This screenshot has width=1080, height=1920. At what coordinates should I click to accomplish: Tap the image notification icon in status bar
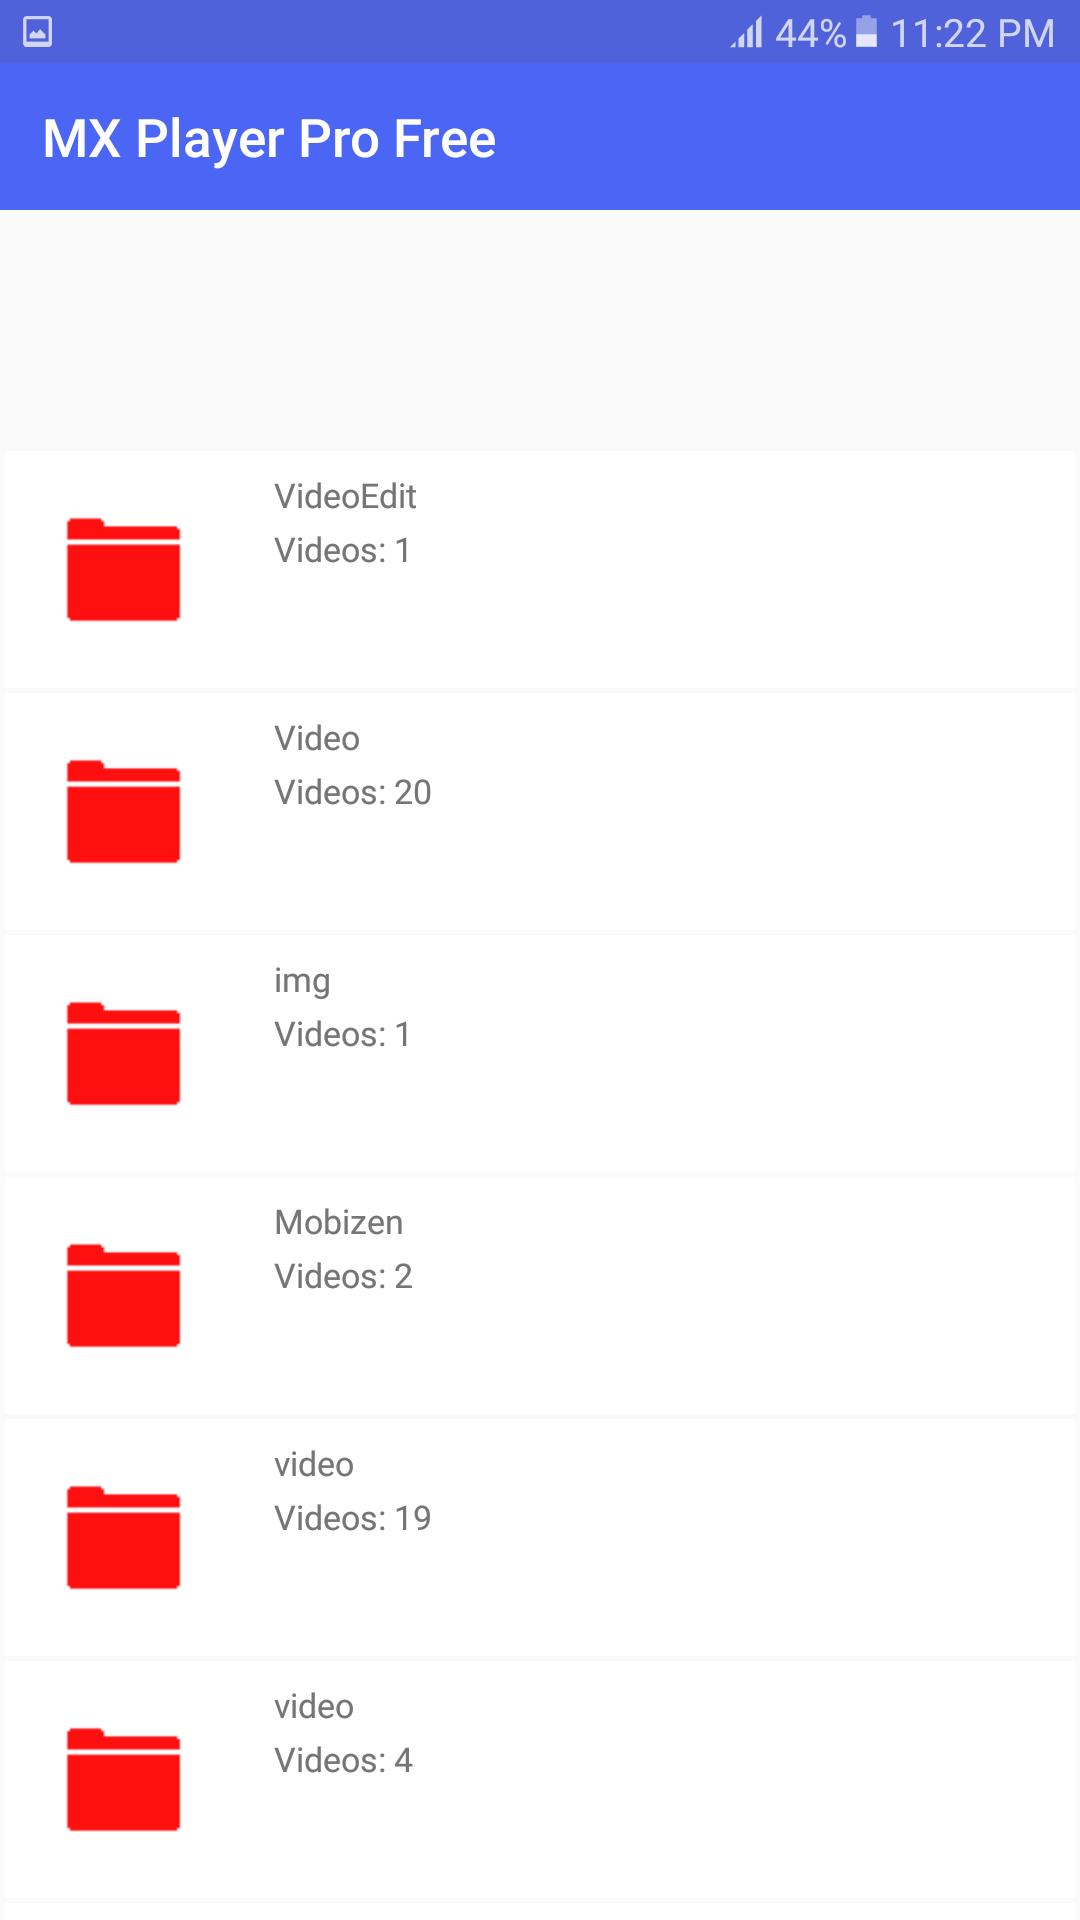point(37,32)
